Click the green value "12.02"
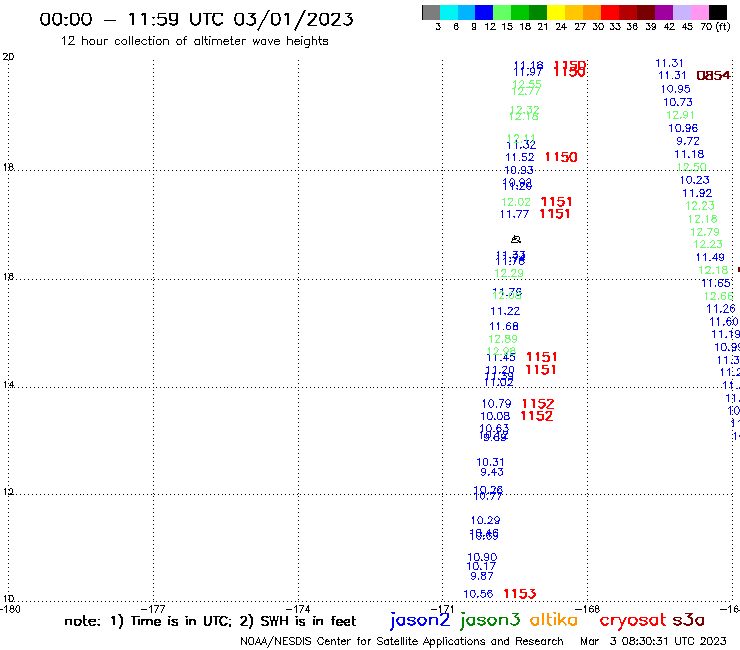This screenshot has width=740, height=650. (516, 202)
